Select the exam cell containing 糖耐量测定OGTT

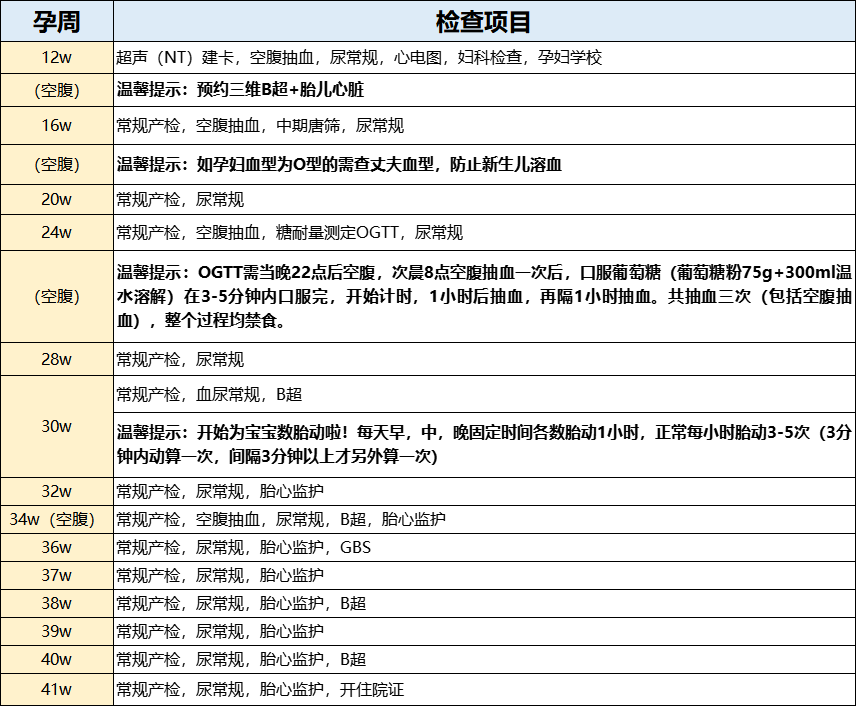pyautogui.click(x=290, y=233)
